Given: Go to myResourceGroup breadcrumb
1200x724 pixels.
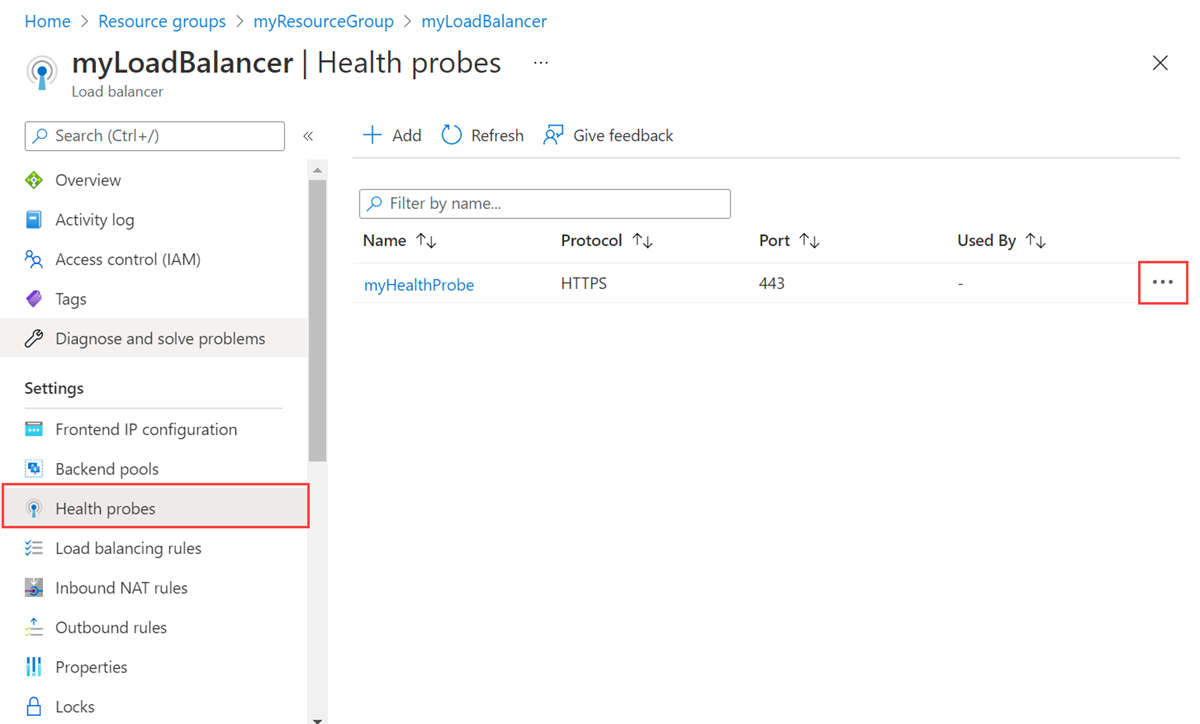Looking at the screenshot, I should tap(324, 21).
